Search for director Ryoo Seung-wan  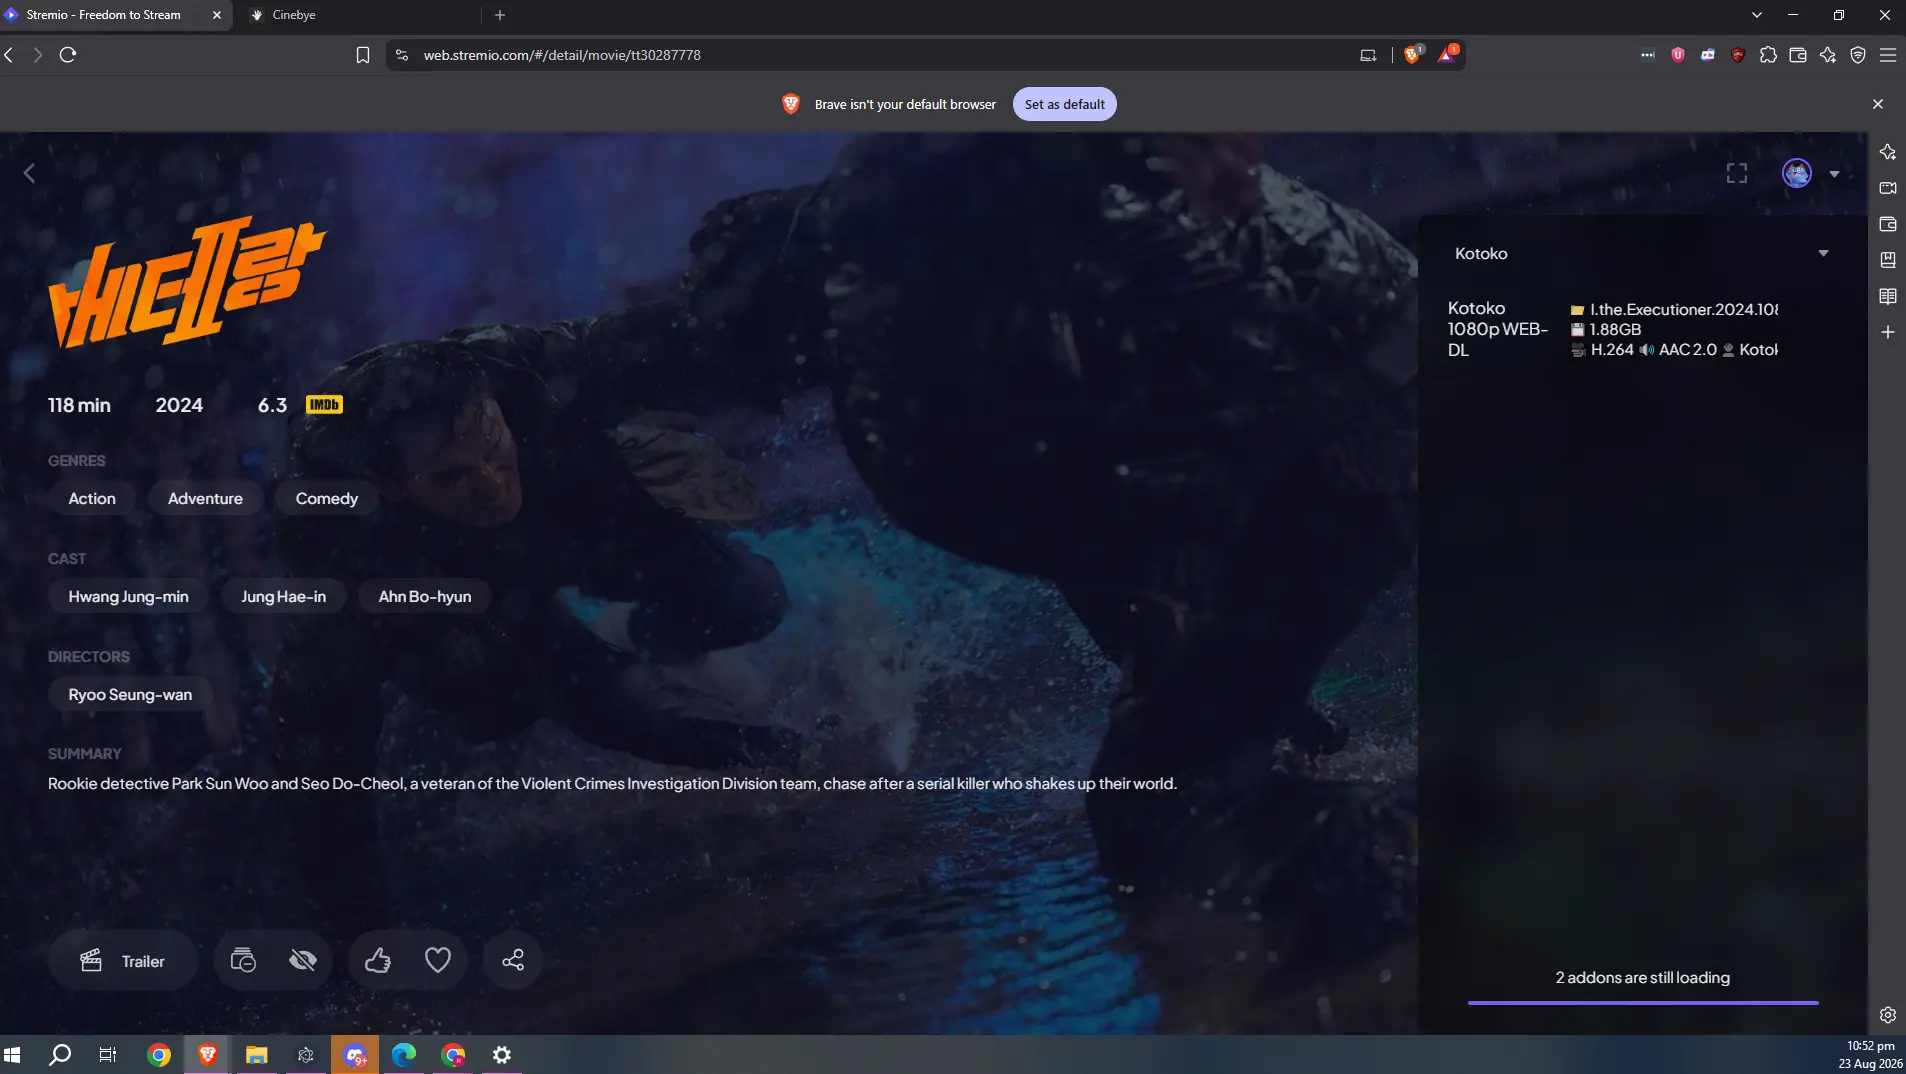130,695
